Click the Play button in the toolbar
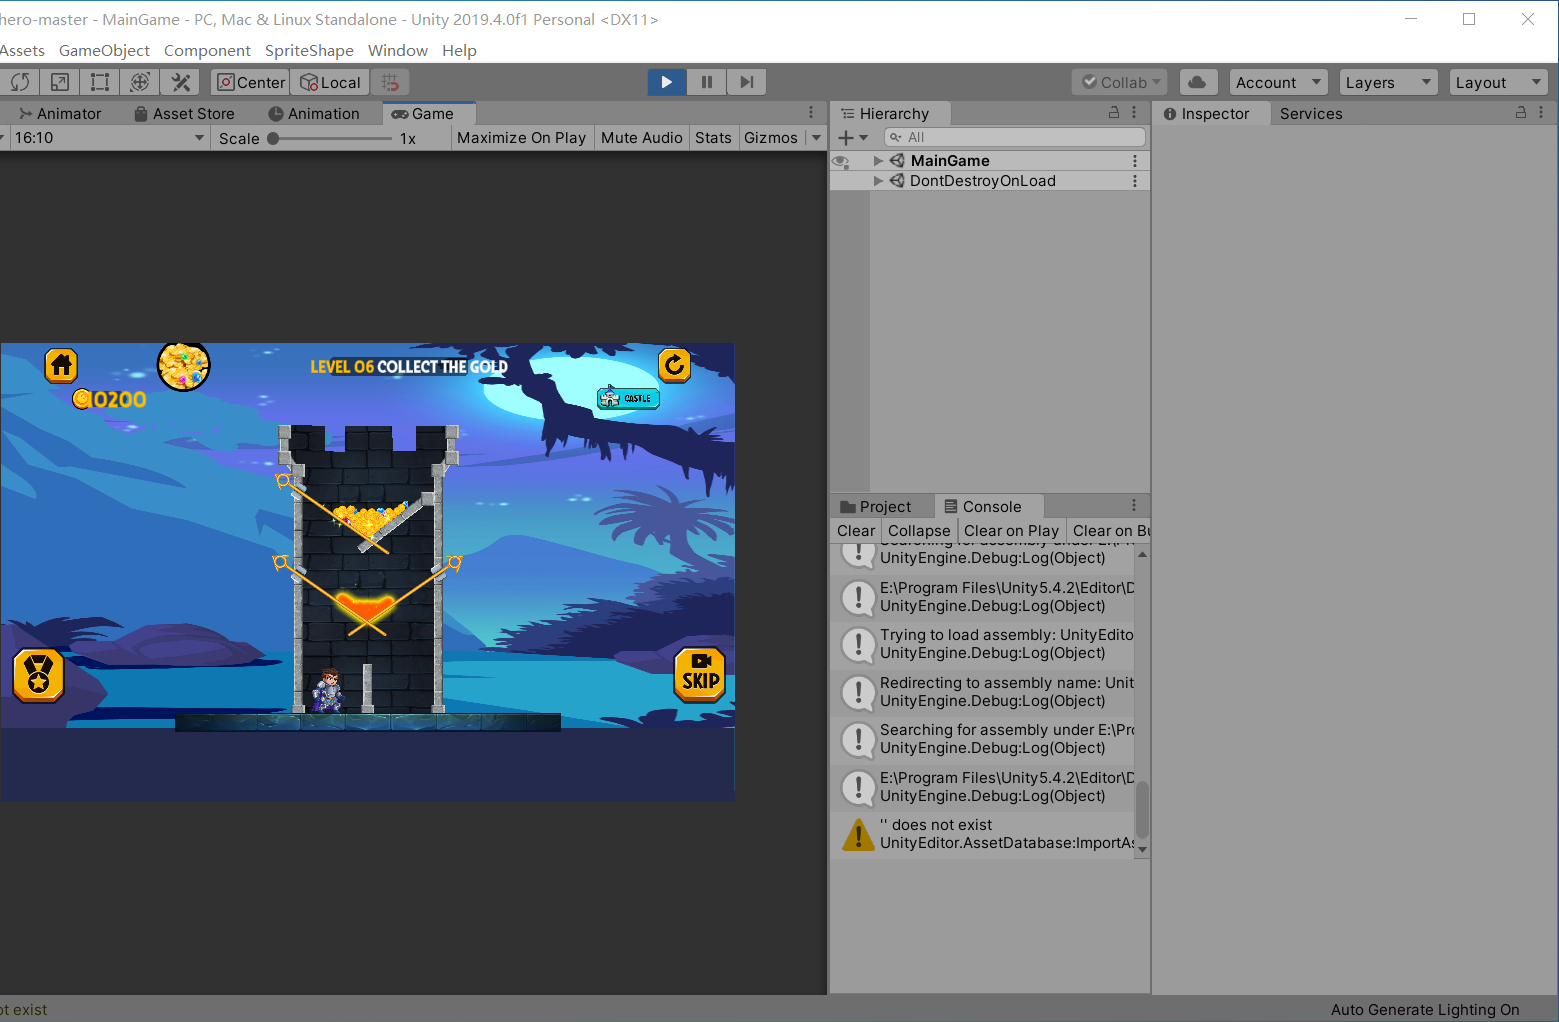 [666, 82]
